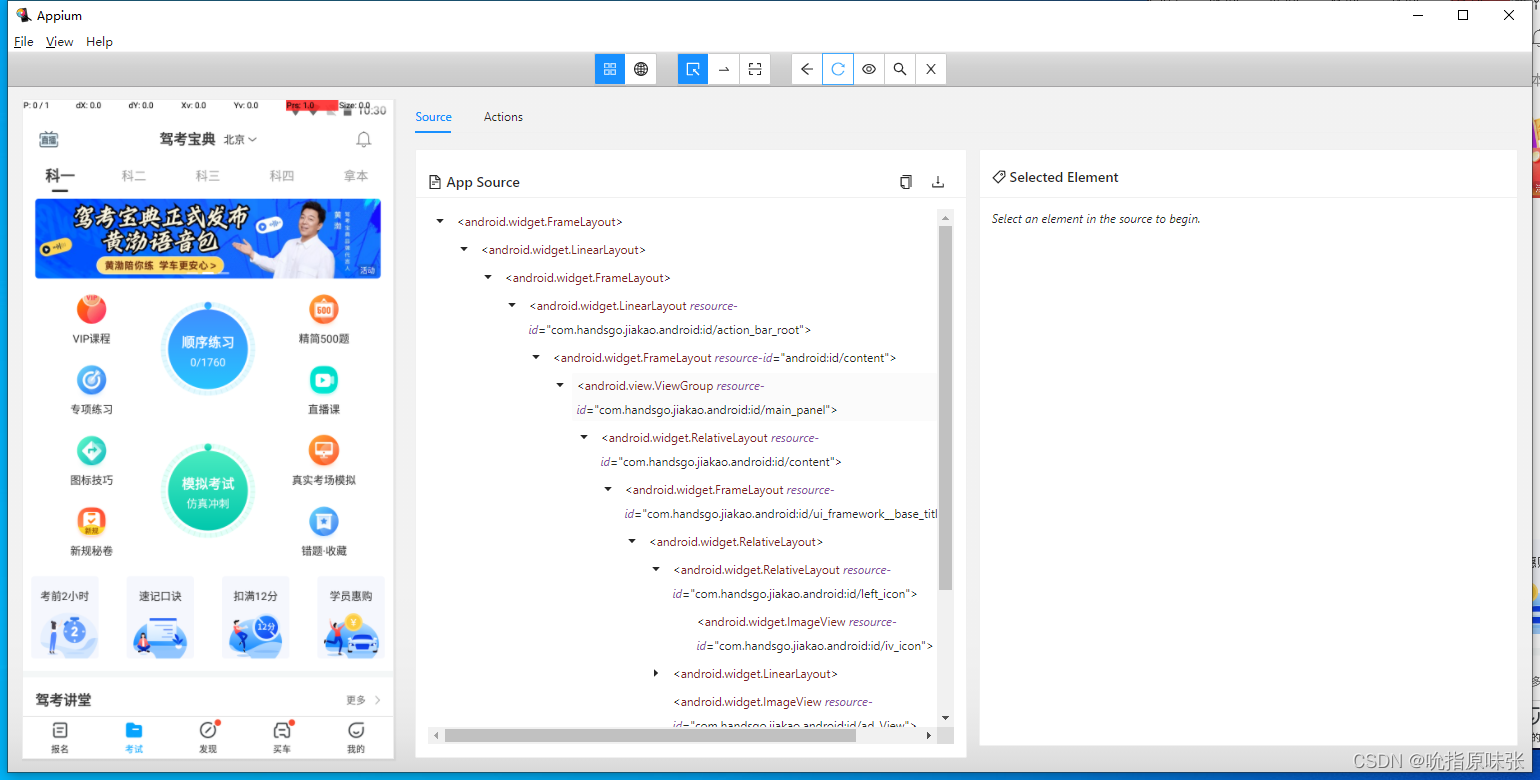The width and height of the screenshot is (1540, 780).
Task: Select the 科一 tab in phone
Action: tap(60, 176)
